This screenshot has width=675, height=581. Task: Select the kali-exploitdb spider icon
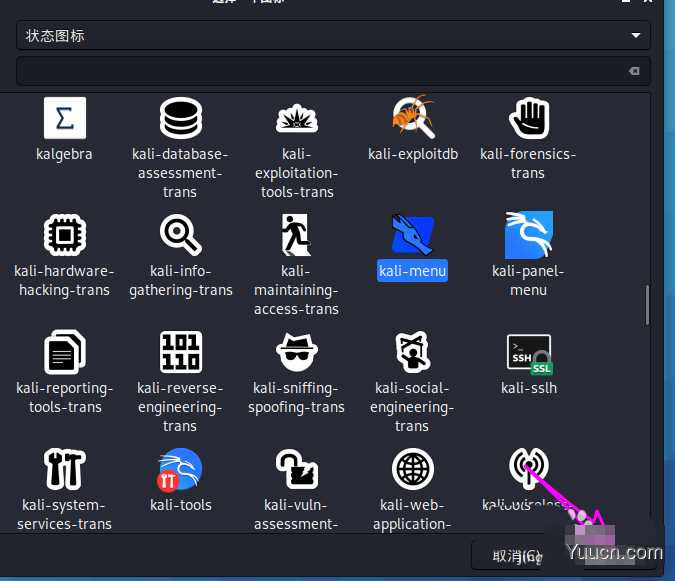click(x=413, y=117)
